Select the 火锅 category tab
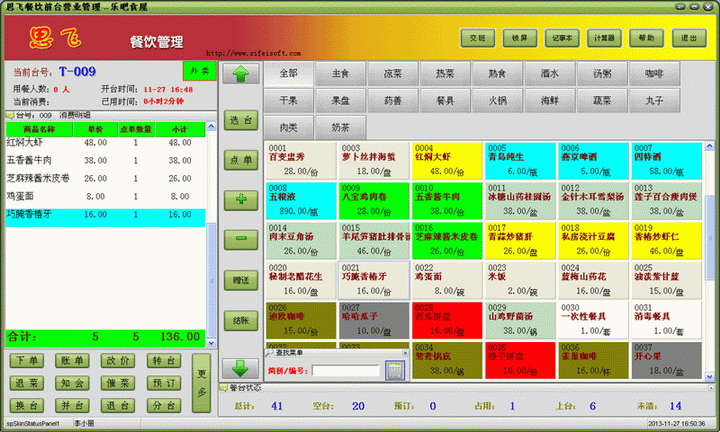720x432 pixels. (x=497, y=101)
